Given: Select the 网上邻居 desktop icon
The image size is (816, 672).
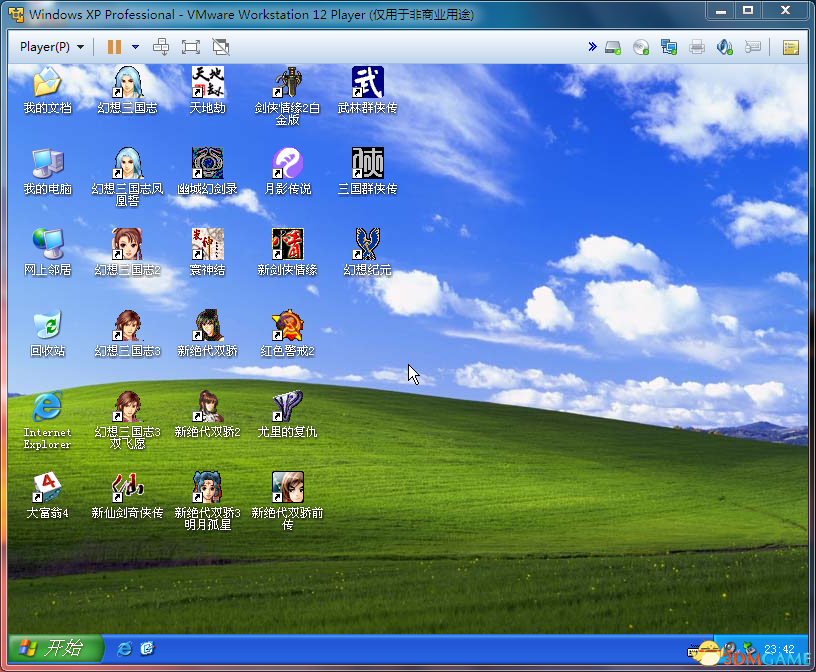Looking at the screenshot, I should pyautogui.click(x=47, y=252).
